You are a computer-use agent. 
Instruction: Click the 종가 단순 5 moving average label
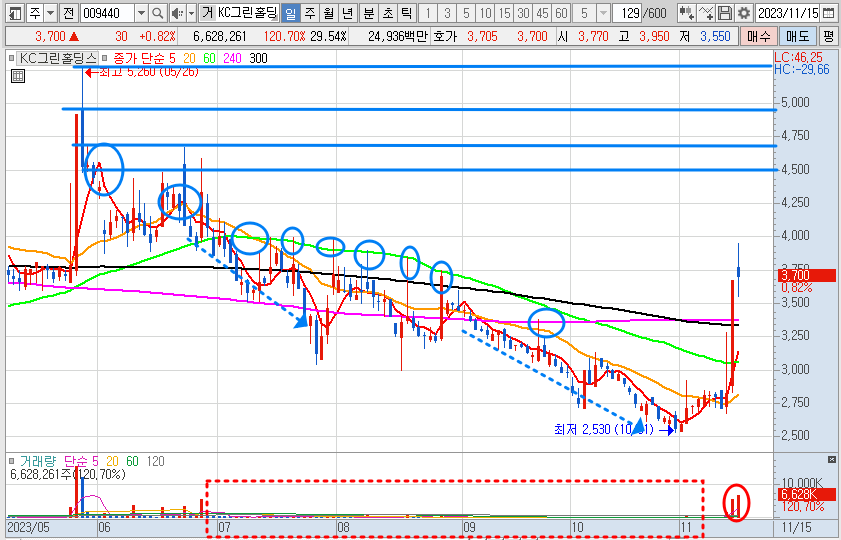[145, 58]
